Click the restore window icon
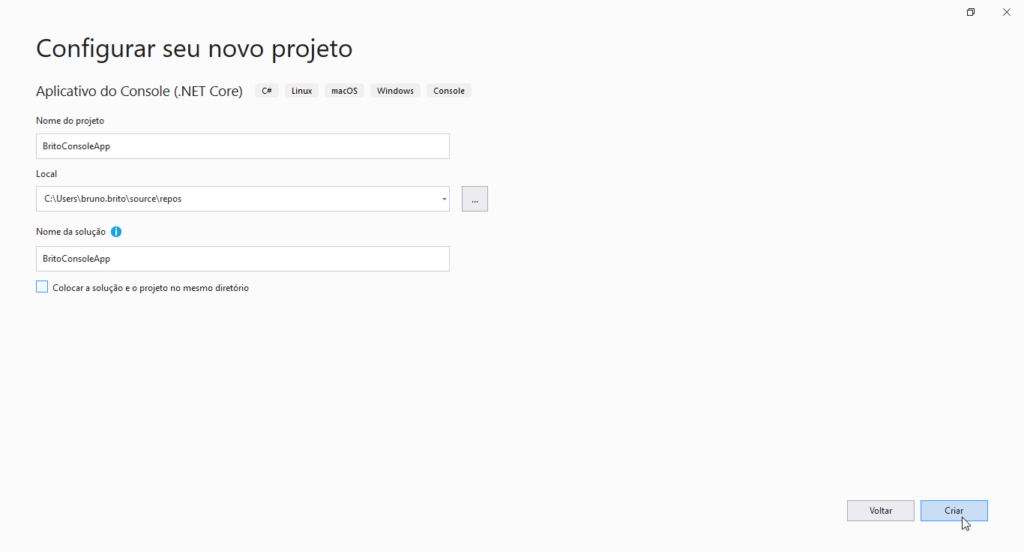1024x552 pixels. click(971, 12)
